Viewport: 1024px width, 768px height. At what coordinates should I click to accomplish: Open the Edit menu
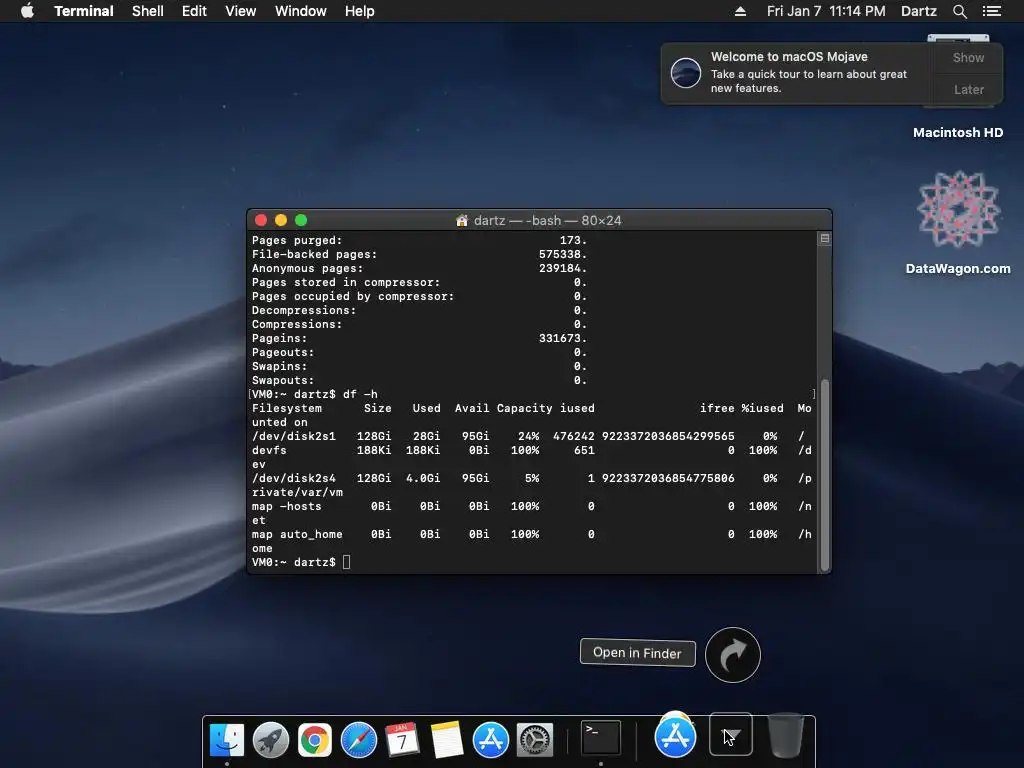[x=194, y=11]
